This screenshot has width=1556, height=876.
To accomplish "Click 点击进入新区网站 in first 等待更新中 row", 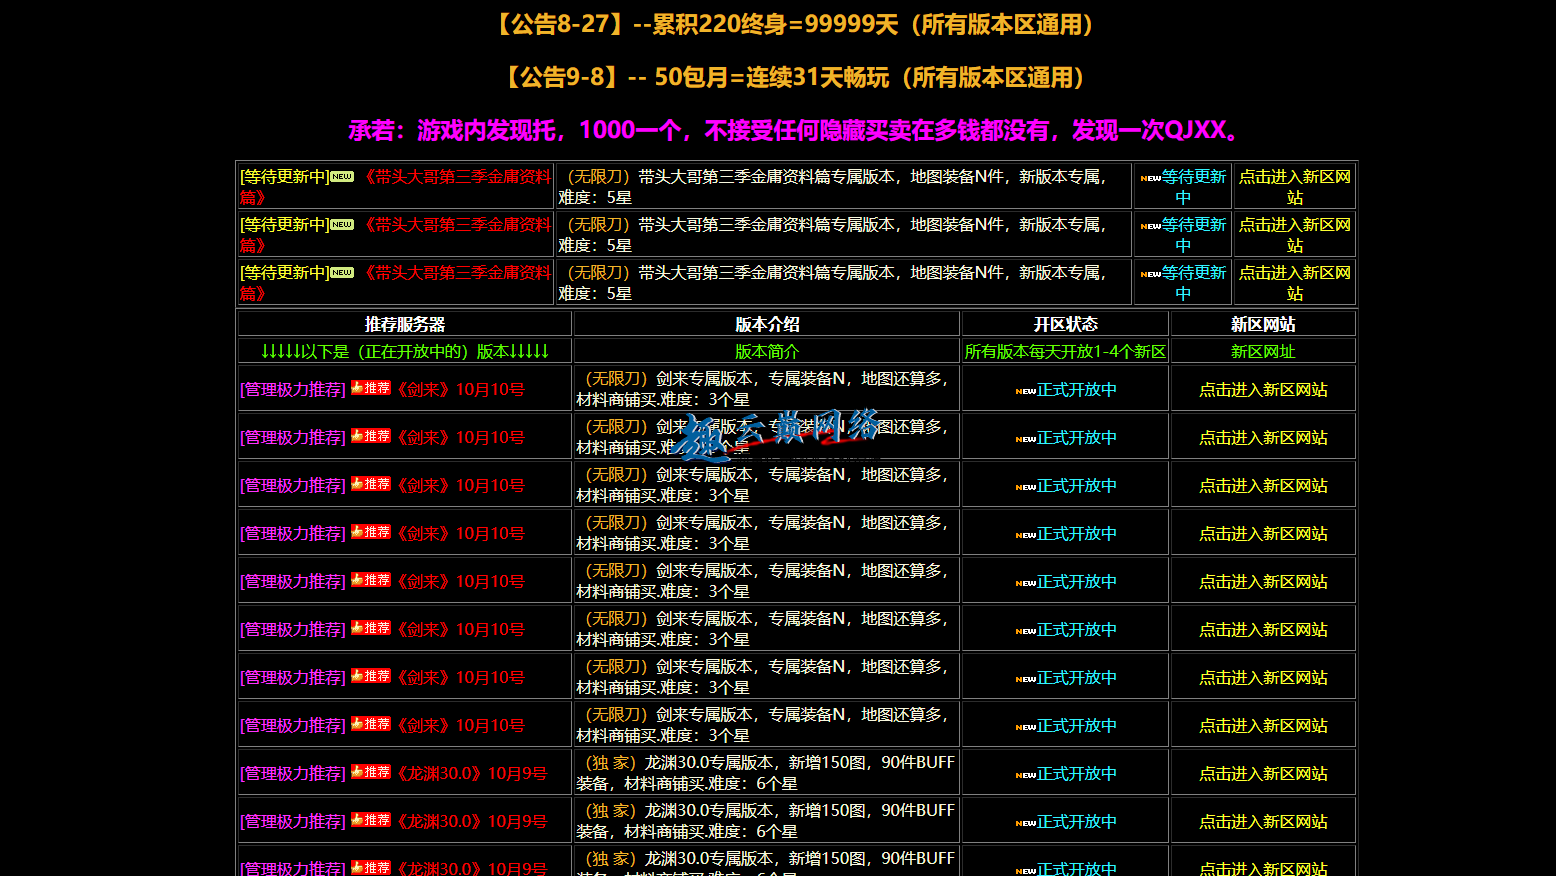I will (1294, 187).
